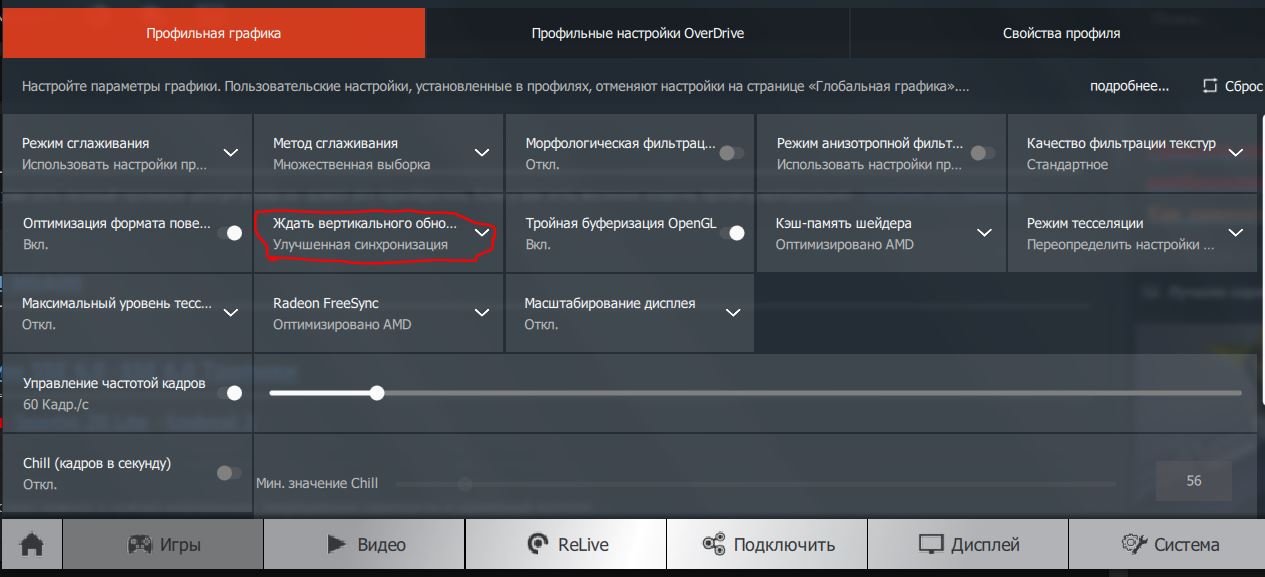The image size is (1265, 577).
Task: Open Кэш-память шейдера dropdown
Action: 984,233
